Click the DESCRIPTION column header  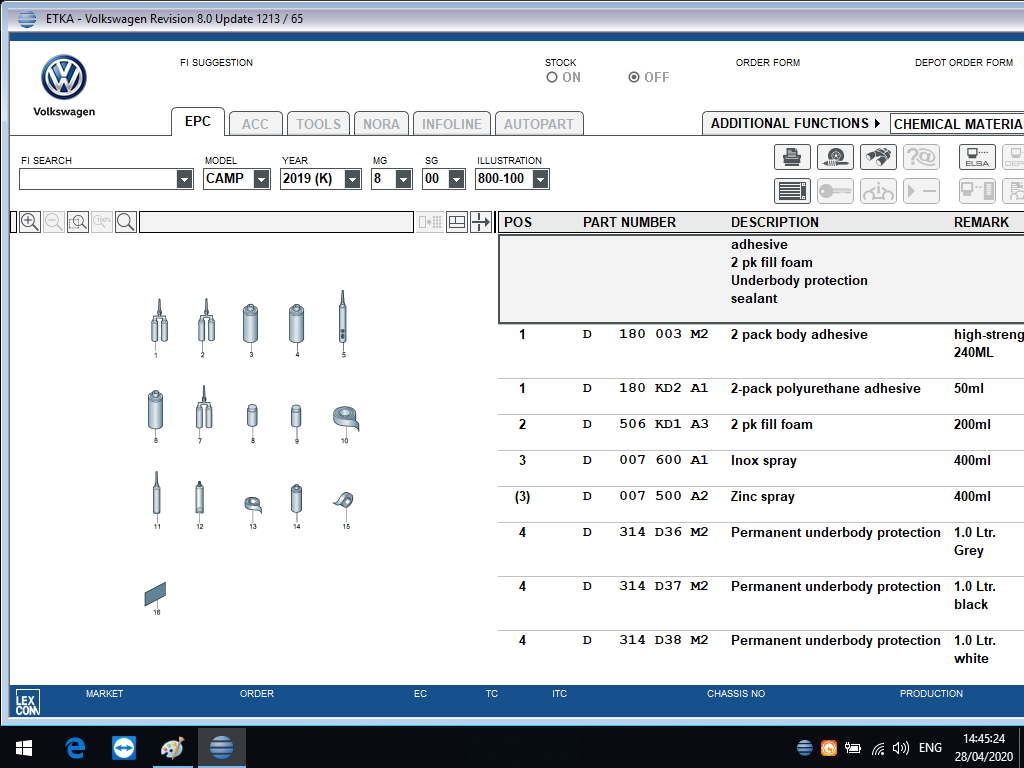775,222
